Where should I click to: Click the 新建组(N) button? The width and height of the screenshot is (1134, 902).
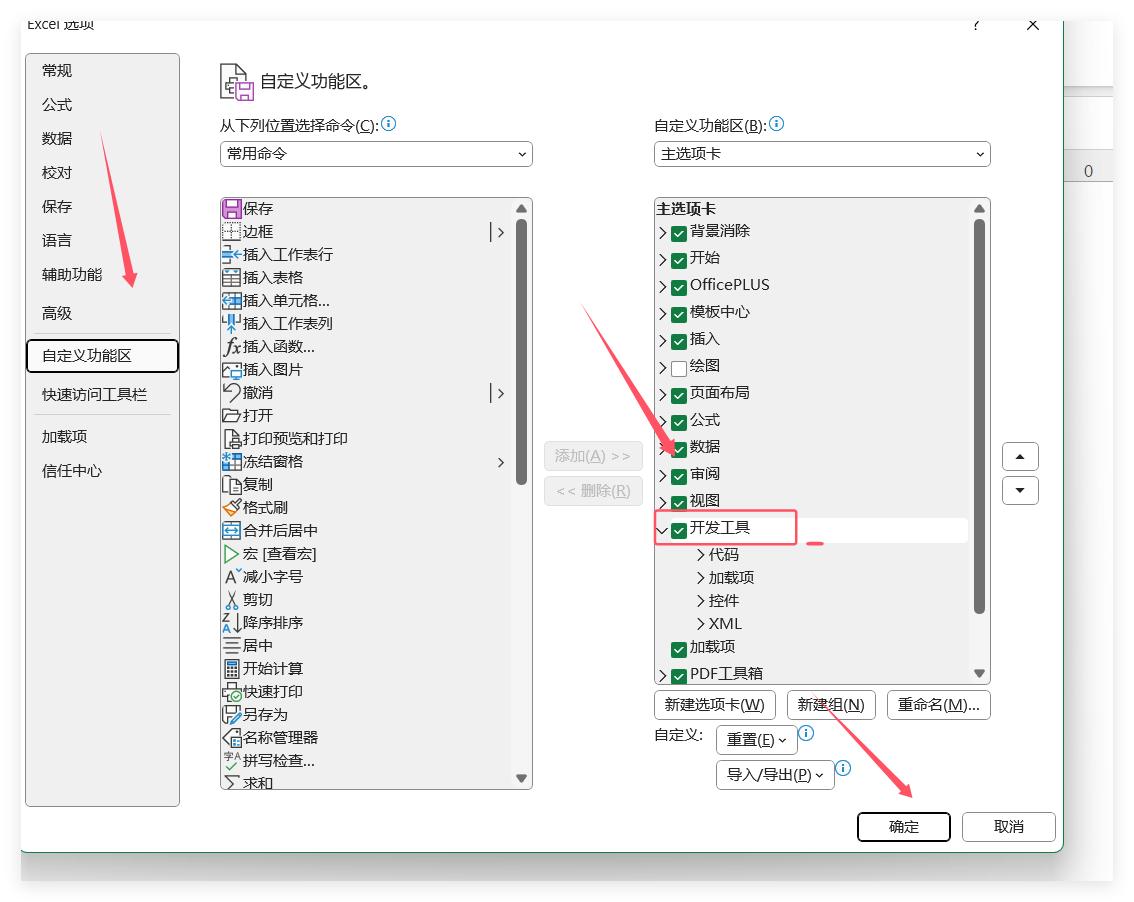click(x=831, y=705)
